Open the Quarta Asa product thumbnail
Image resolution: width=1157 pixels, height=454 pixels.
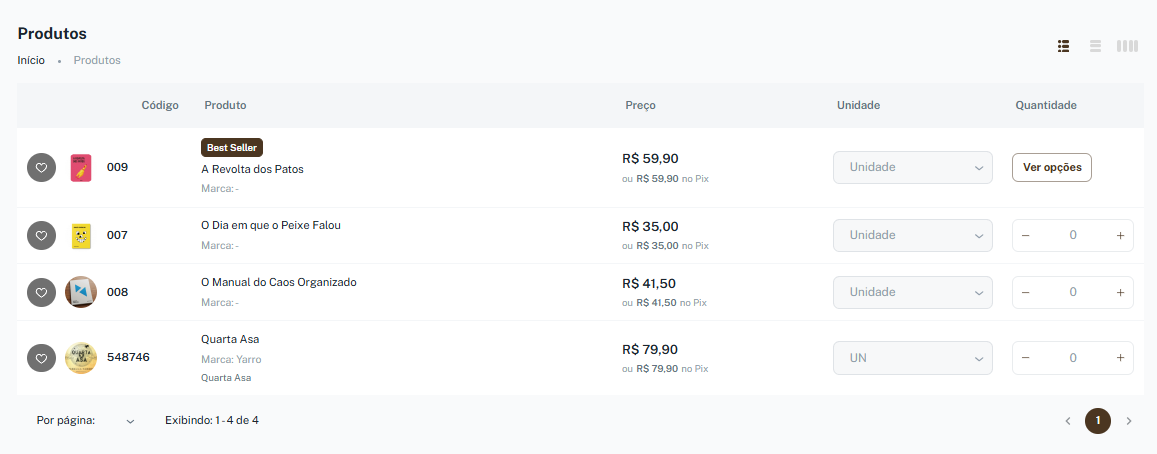(x=81, y=358)
